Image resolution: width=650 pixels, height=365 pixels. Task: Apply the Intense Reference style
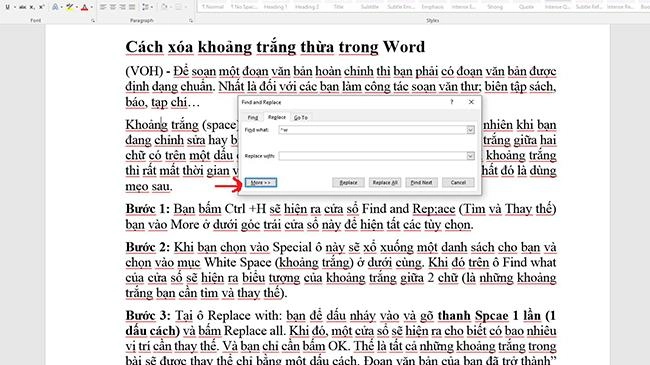click(620, 7)
